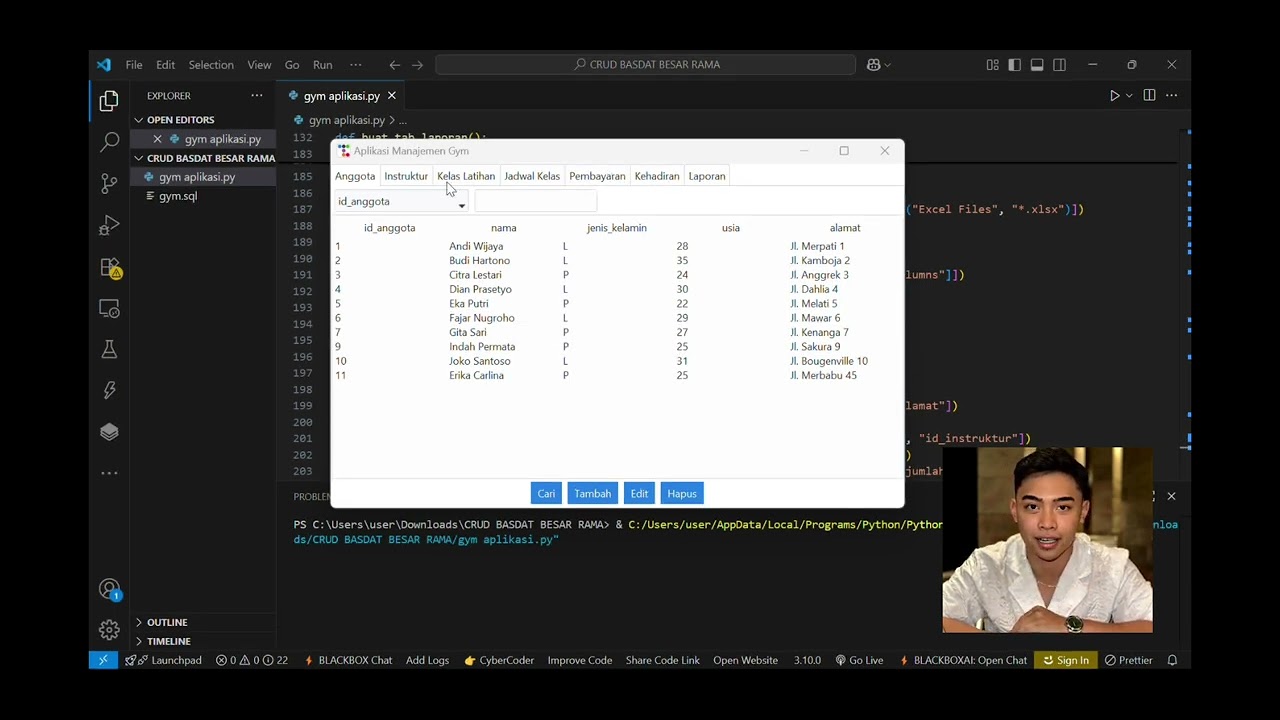Open the Blackbox lightning icon view
The height and width of the screenshot is (720, 1280).
[x=109, y=390]
